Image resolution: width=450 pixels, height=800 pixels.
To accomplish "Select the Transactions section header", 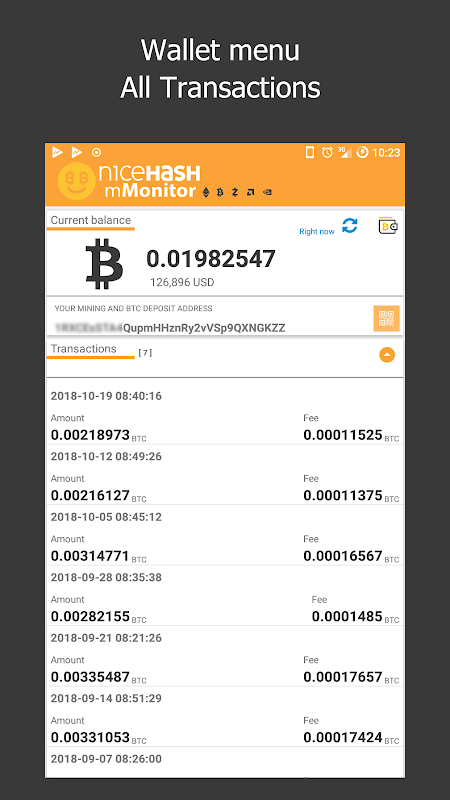I will (84, 349).
